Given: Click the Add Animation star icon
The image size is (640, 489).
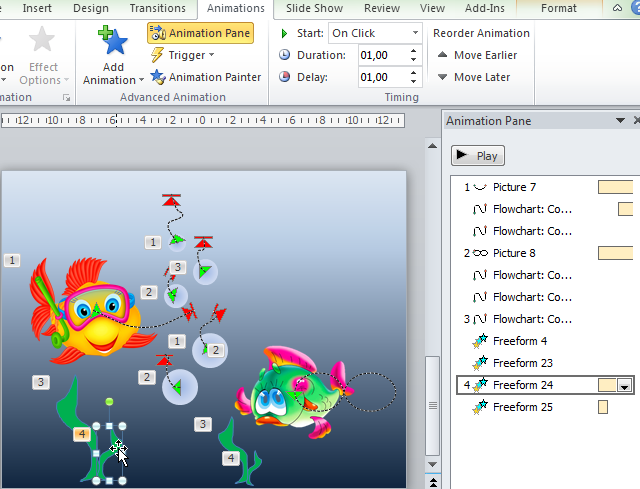Looking at the screenshot, I should click(x=112, y=43).
